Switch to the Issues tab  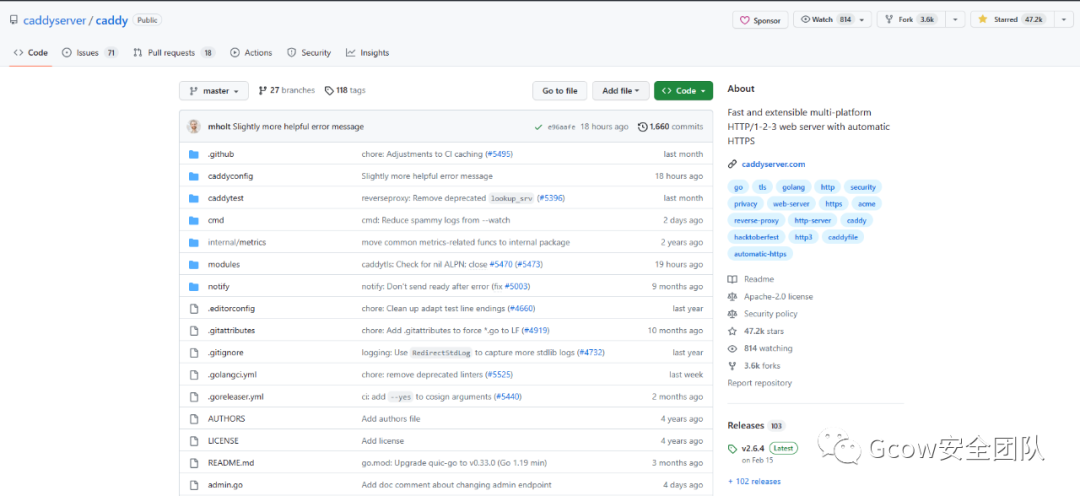click(90, 53)
